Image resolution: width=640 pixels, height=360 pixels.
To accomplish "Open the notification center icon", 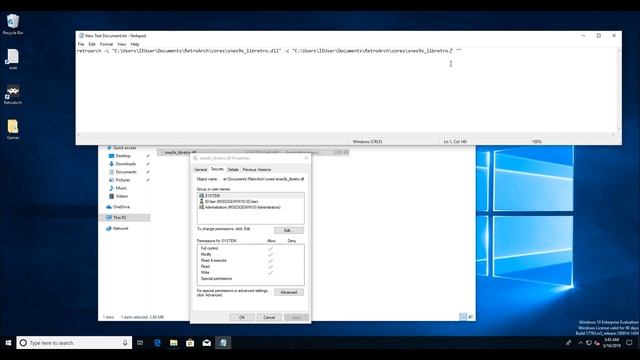I will click(629, 343).
